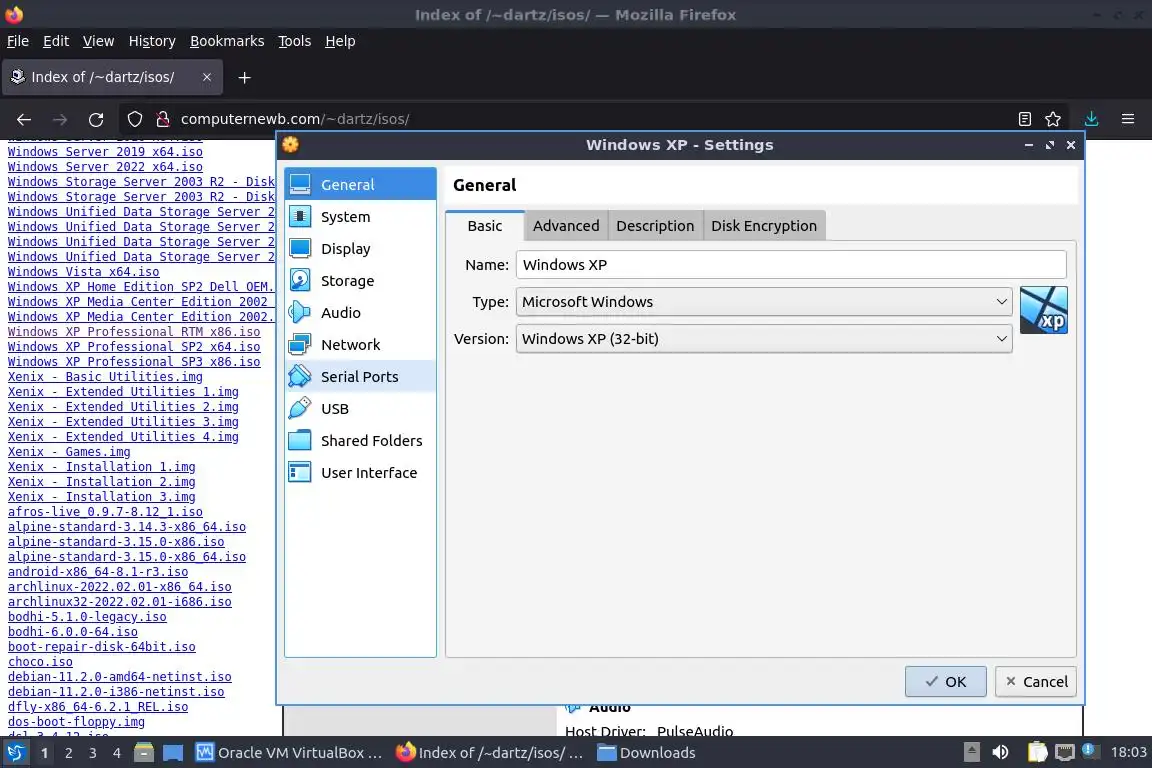Open bodhi-6.0.0-64.iso link

pyautogui.click(x=73, y=631)
